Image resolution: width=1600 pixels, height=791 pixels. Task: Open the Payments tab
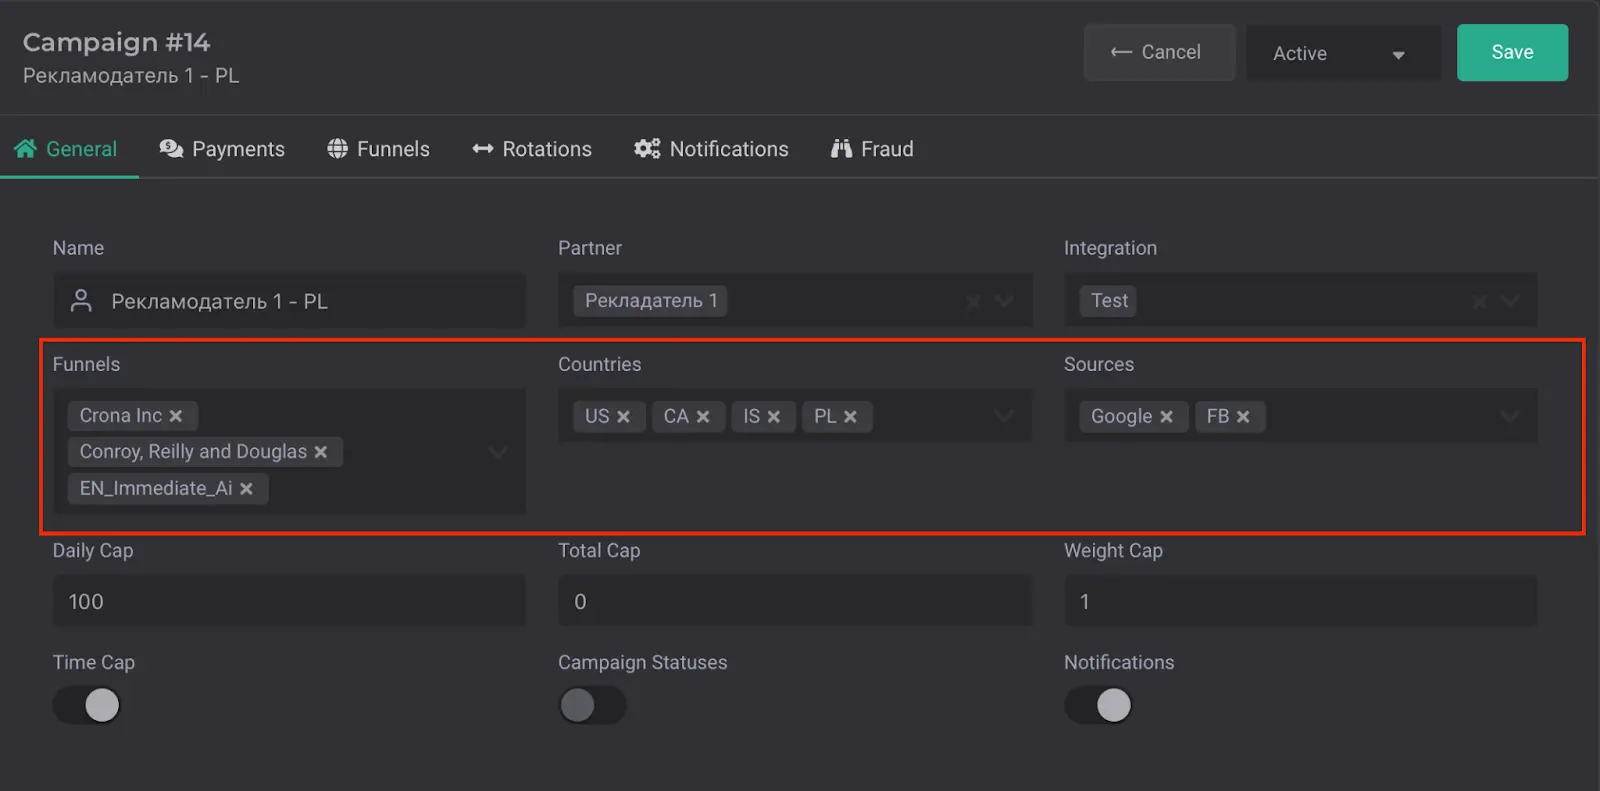point(222,149)
